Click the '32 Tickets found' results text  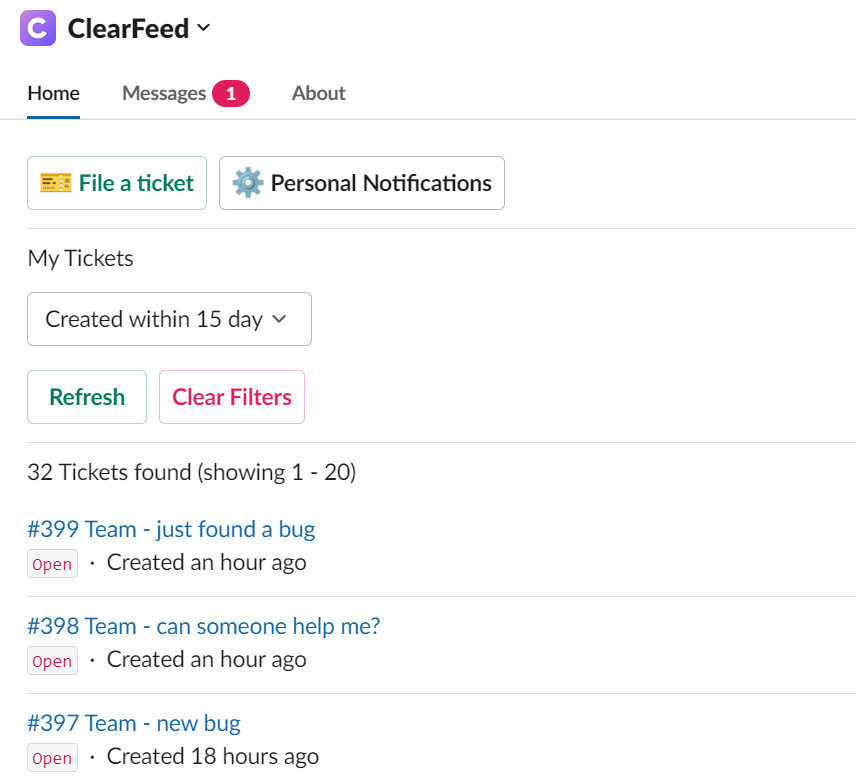[191, 472]
